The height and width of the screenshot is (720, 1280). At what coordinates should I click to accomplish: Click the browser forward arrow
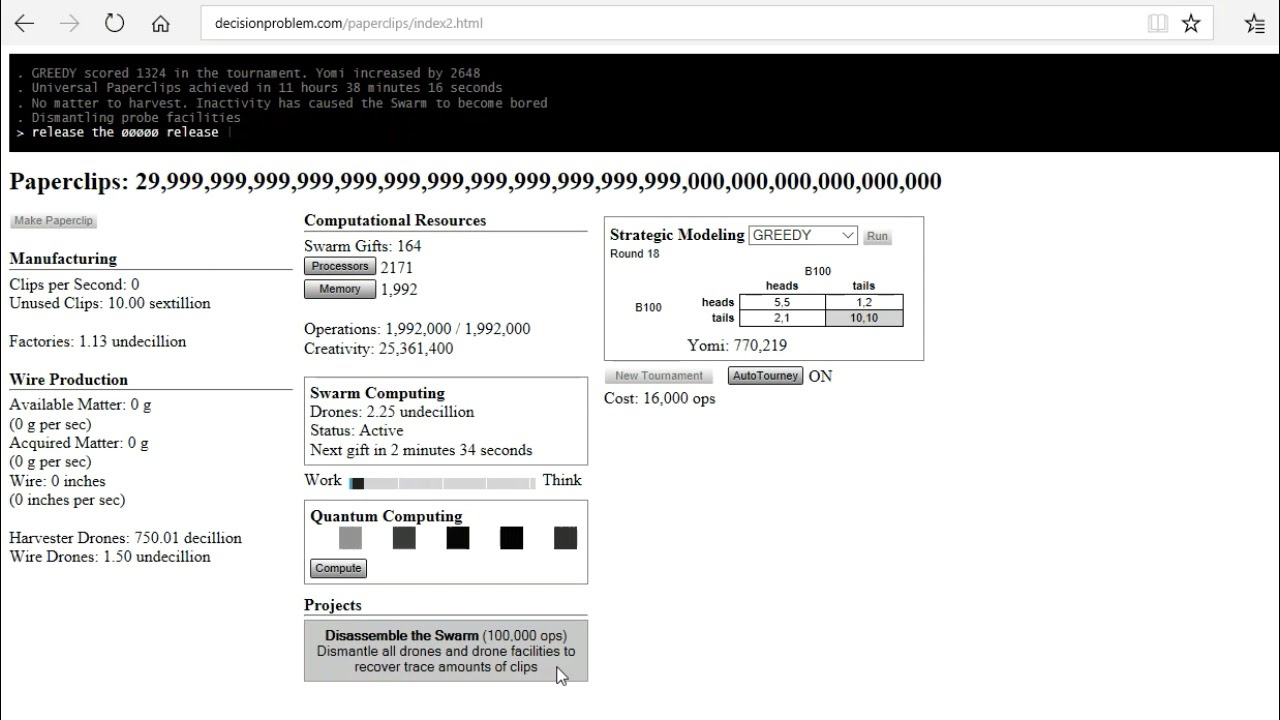69,23
